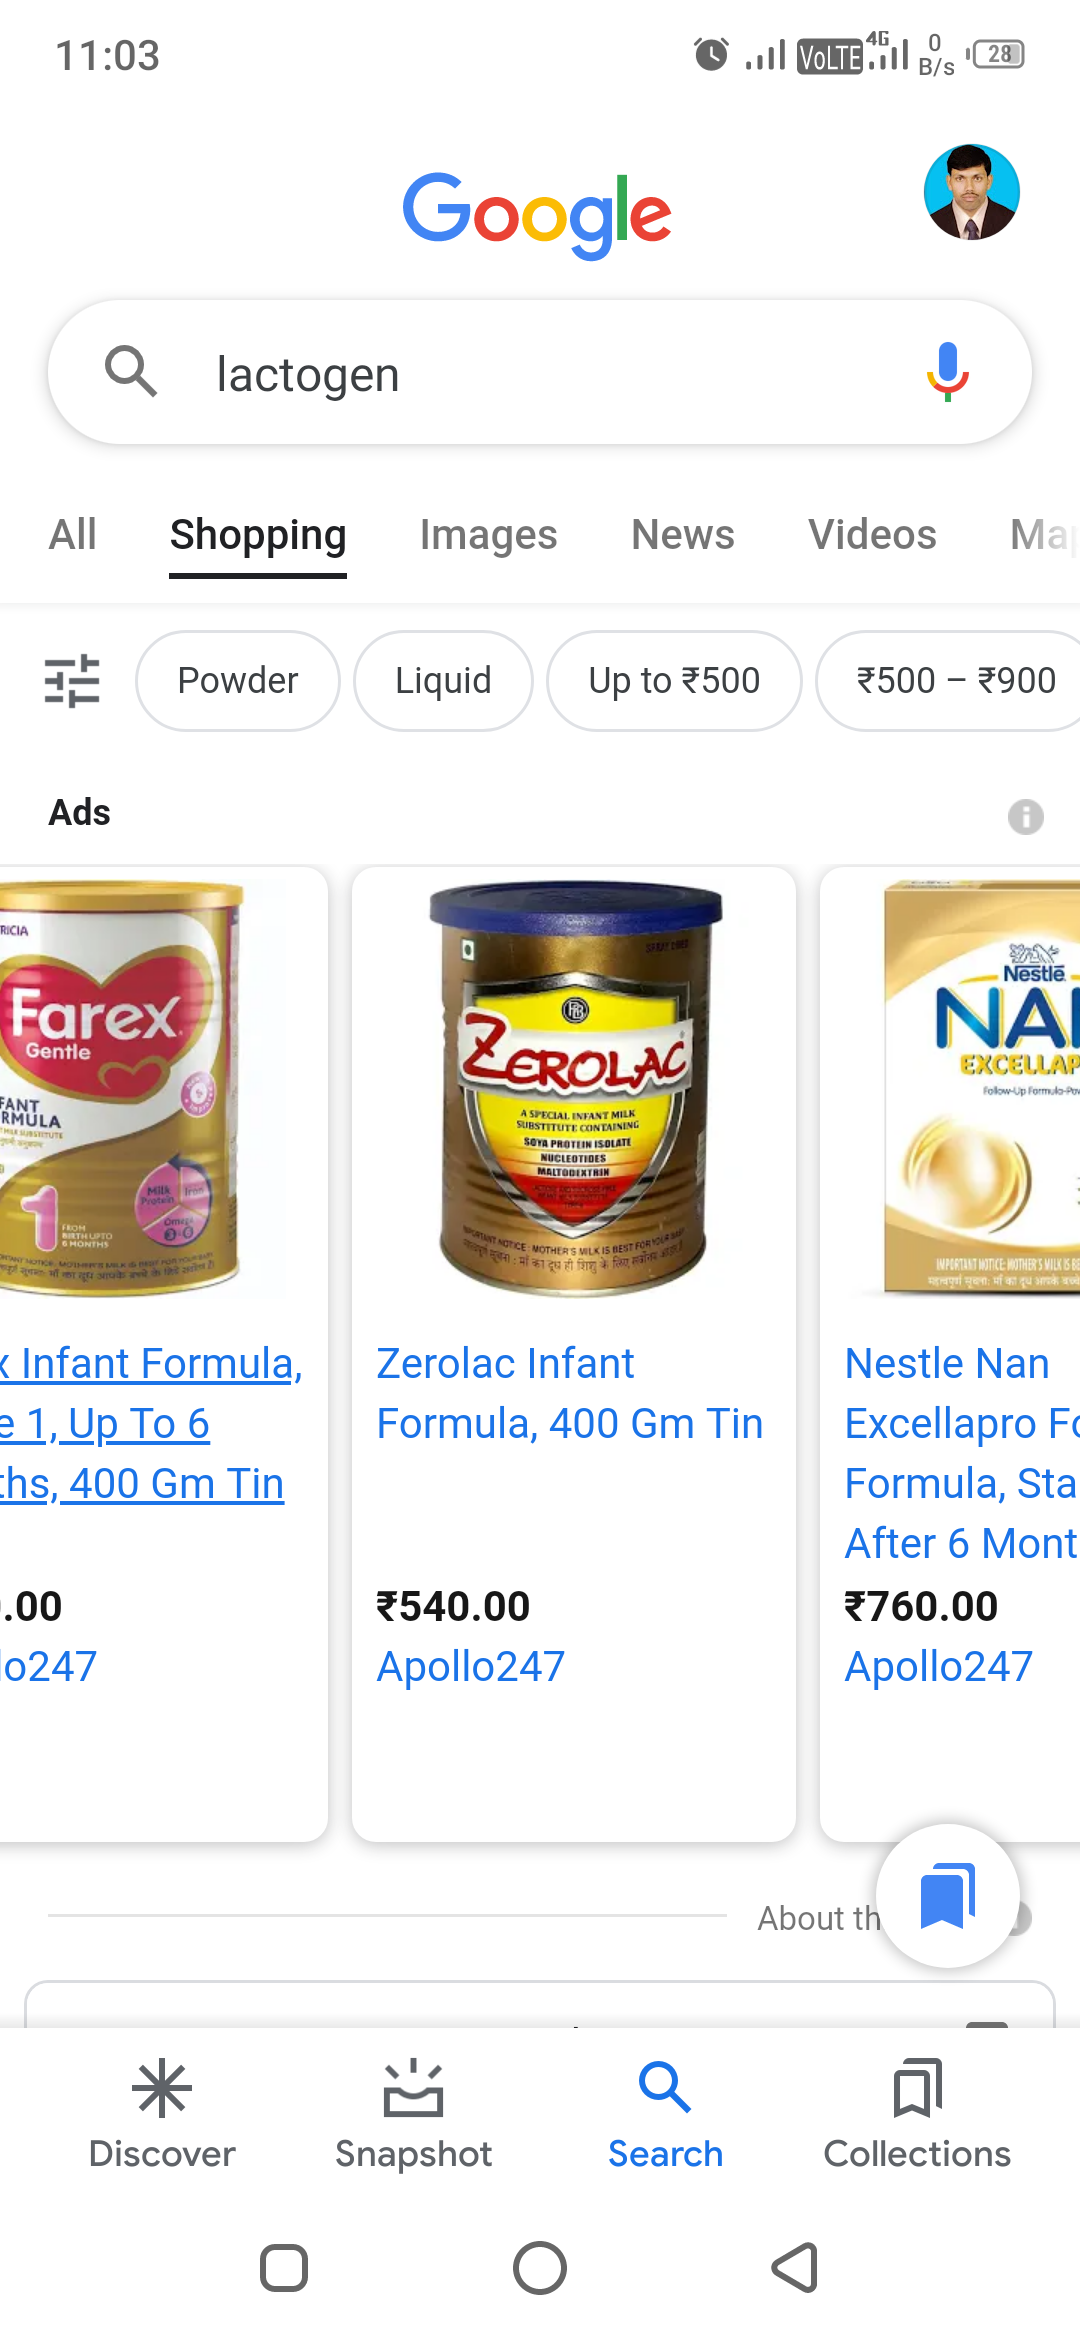Switch to the Images tab
This screenshot has width=1080, height=2340.
(488, 535)
